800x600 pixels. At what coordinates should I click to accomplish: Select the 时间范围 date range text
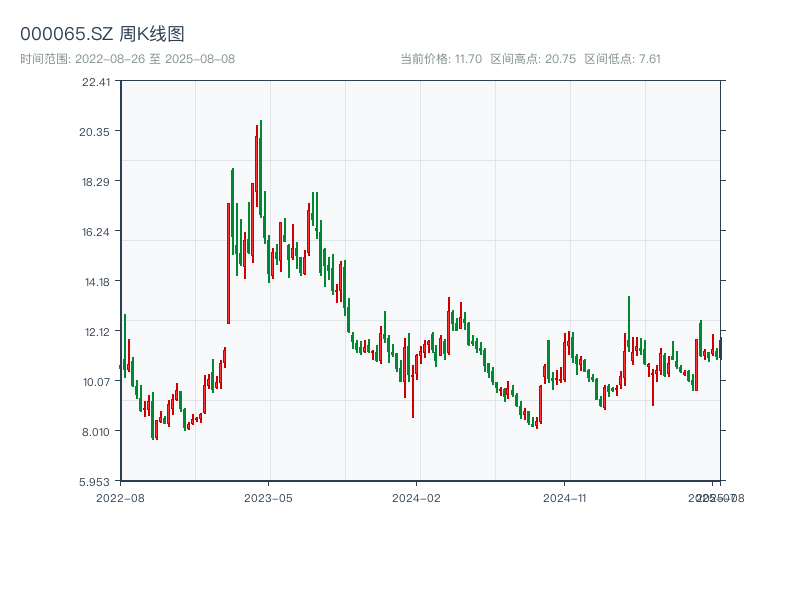click(127, 59)
